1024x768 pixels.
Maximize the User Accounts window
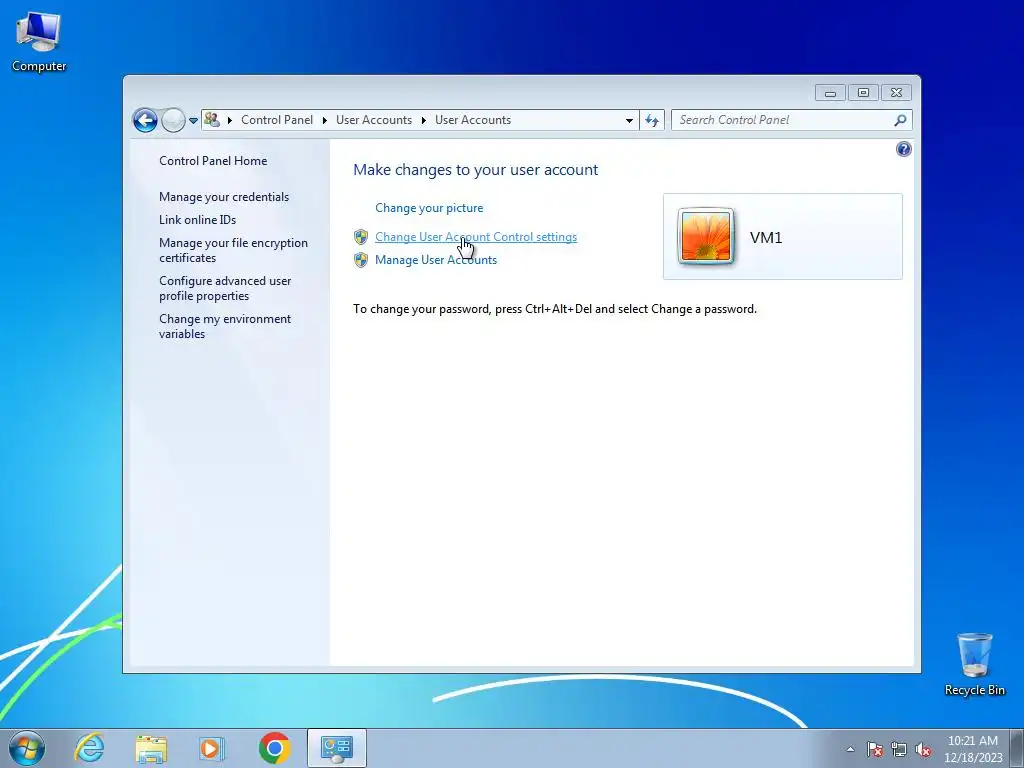863,93
